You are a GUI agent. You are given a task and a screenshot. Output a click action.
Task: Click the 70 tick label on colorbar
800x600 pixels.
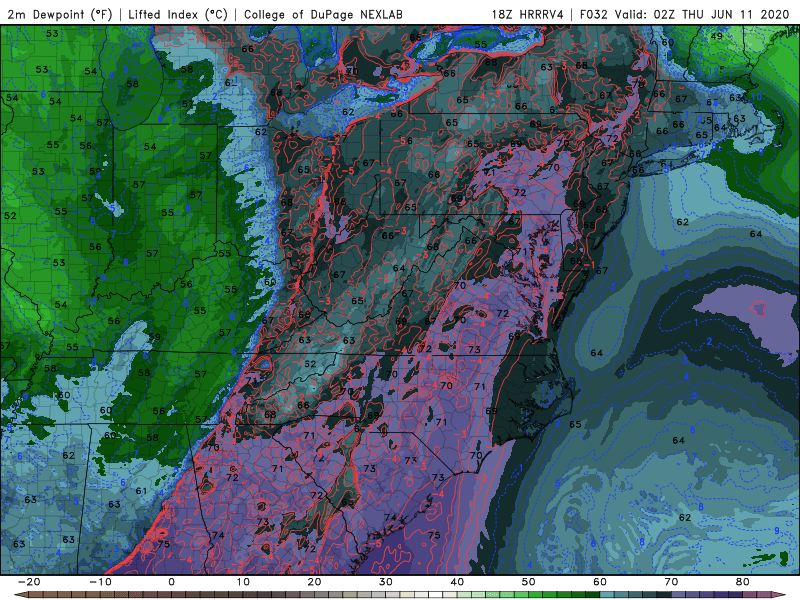pos(671,582)
